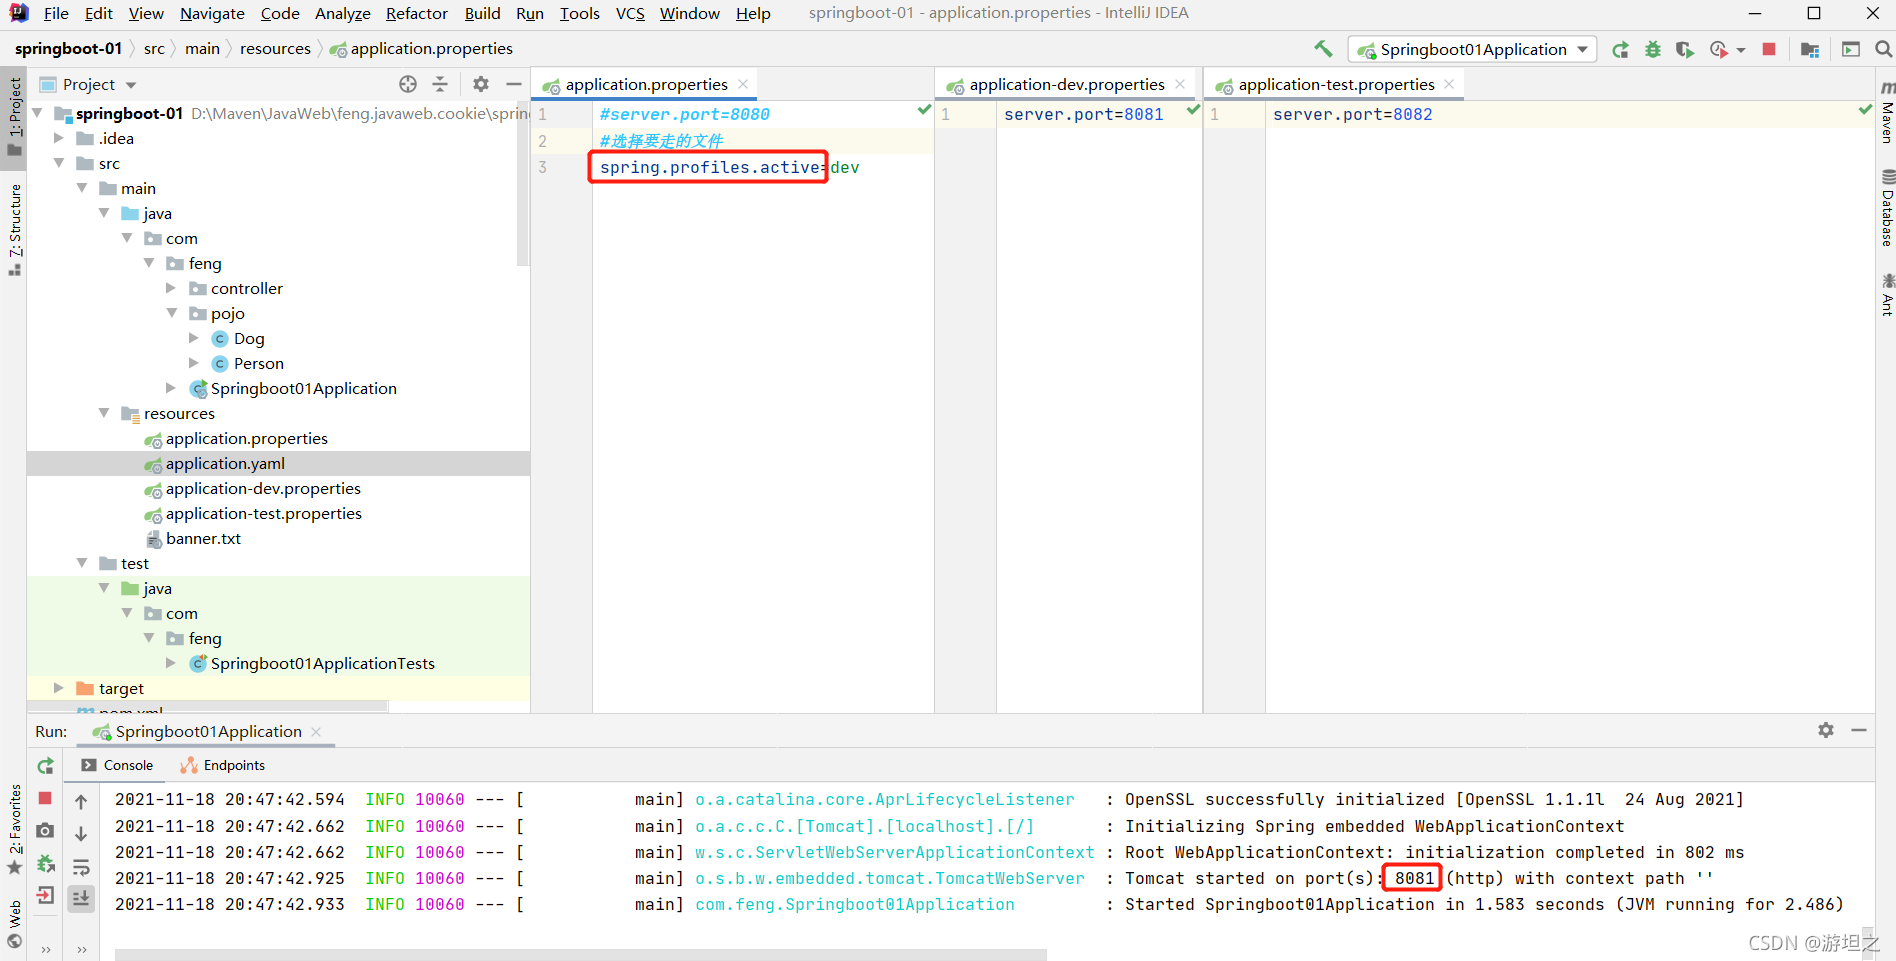Expand the controller package
The width and height of the screenshot is (1896, 961).
click(x=170, y=288)
